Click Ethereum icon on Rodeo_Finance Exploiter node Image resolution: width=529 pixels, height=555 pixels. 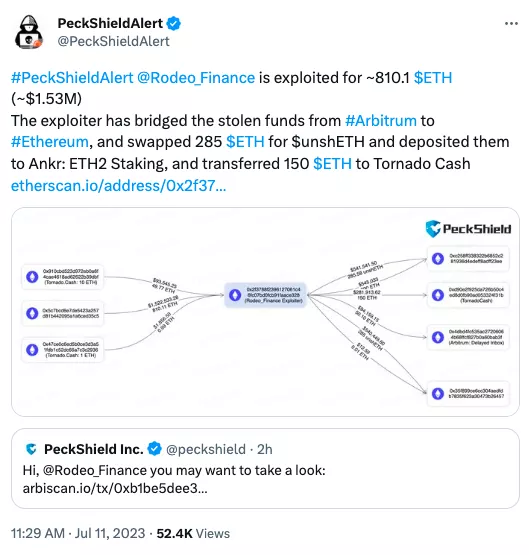235,295
